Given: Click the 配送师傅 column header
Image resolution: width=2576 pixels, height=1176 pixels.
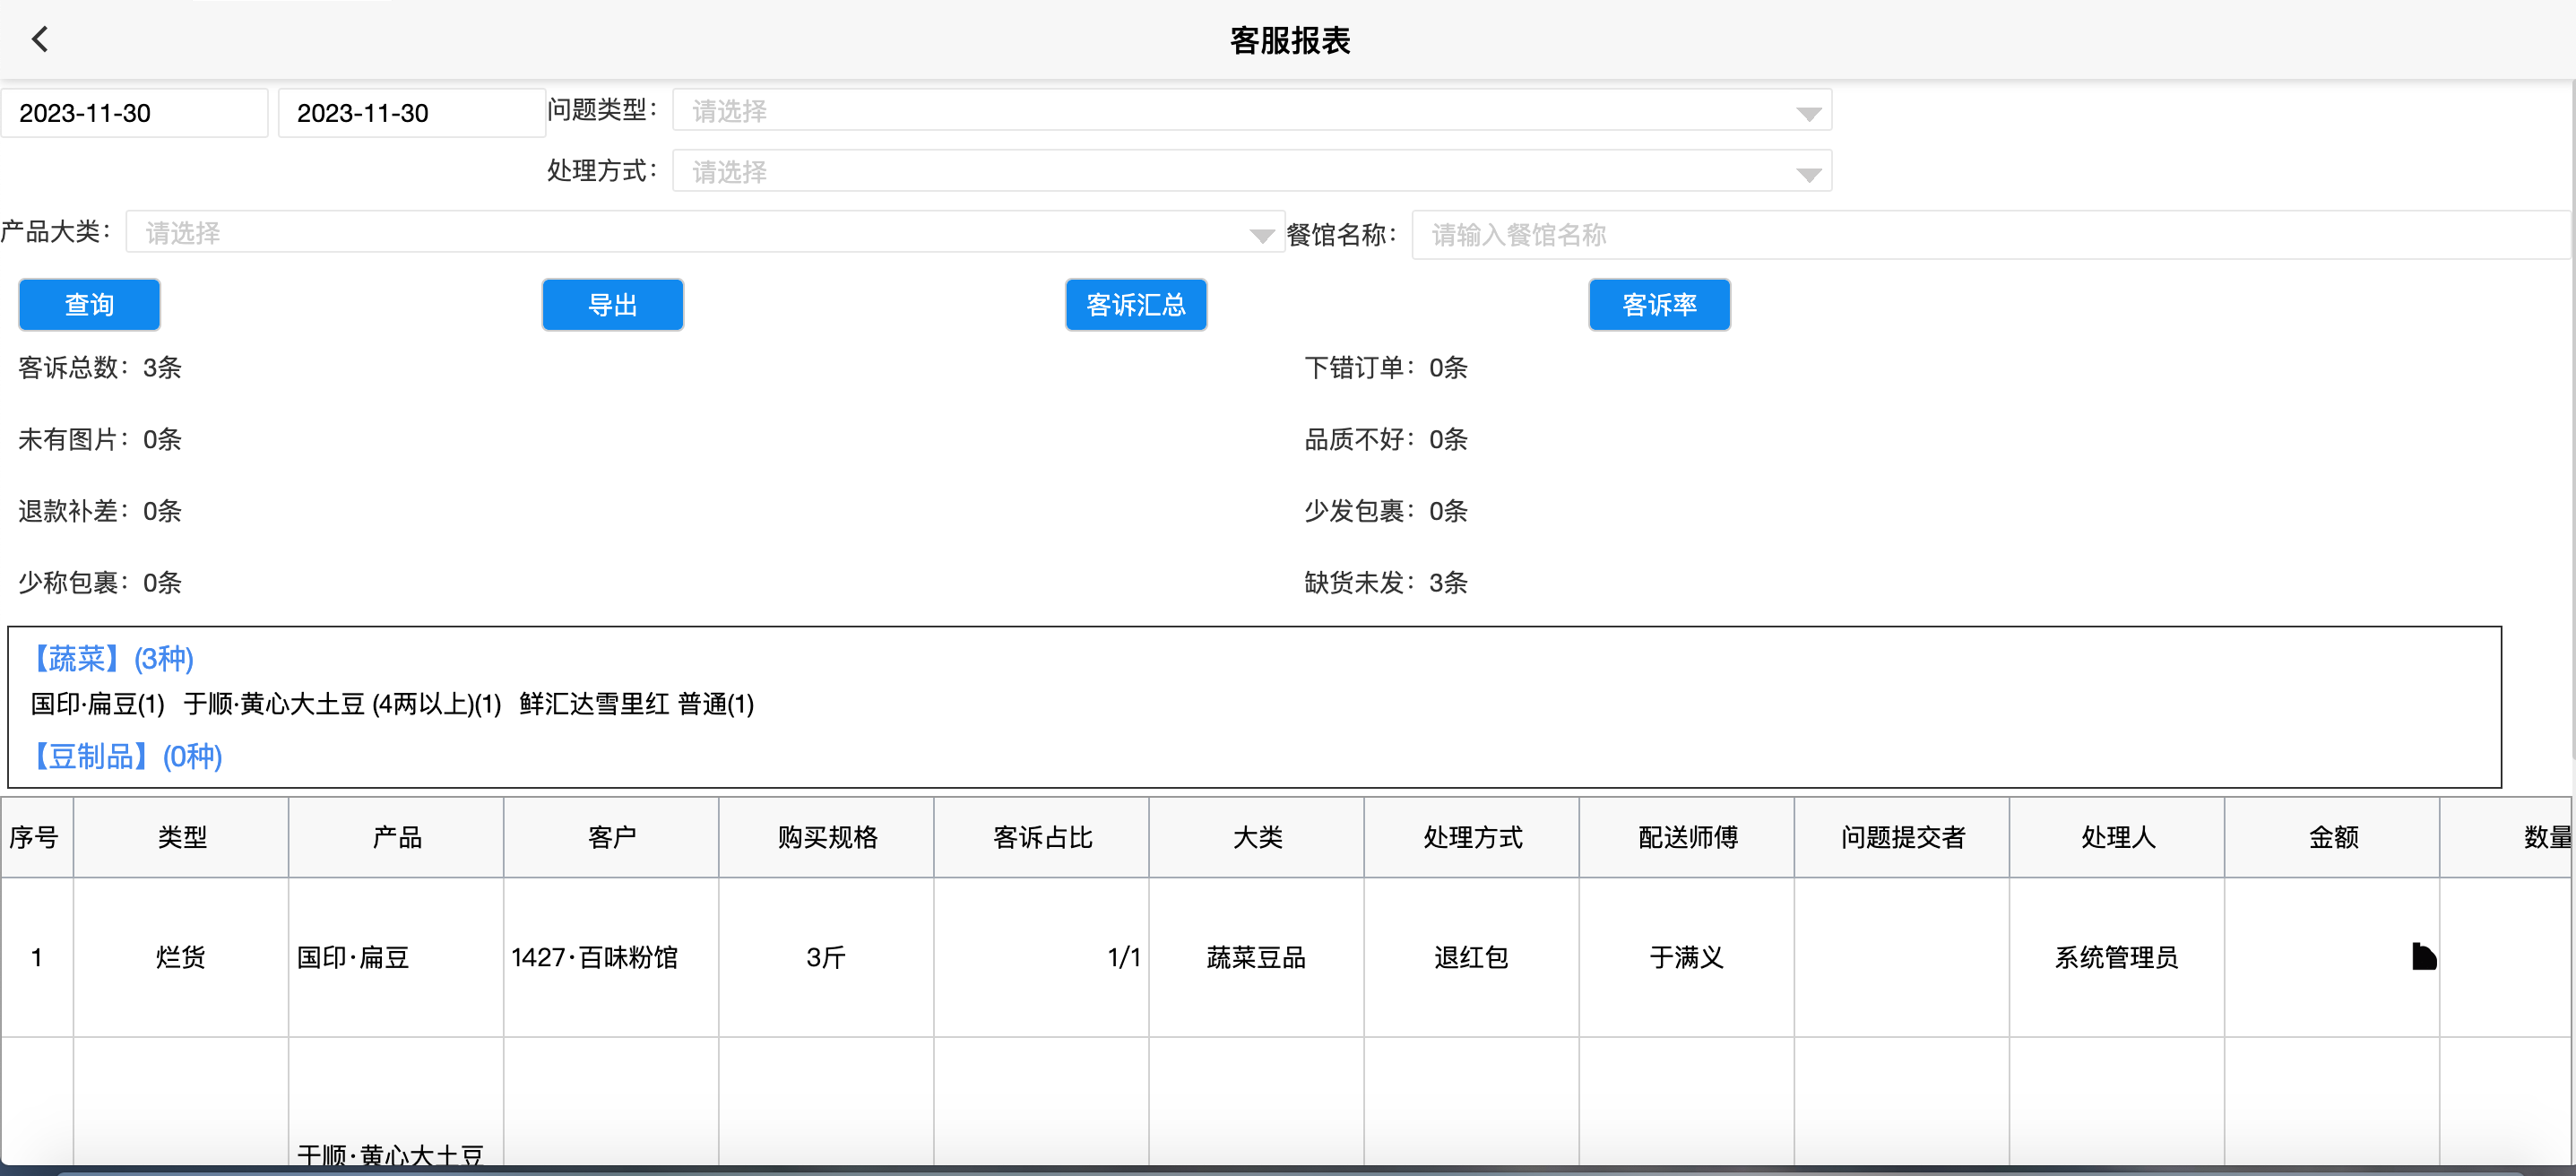Looking at the screenshot, I should pyautogui.click(x=1686, y=838).
